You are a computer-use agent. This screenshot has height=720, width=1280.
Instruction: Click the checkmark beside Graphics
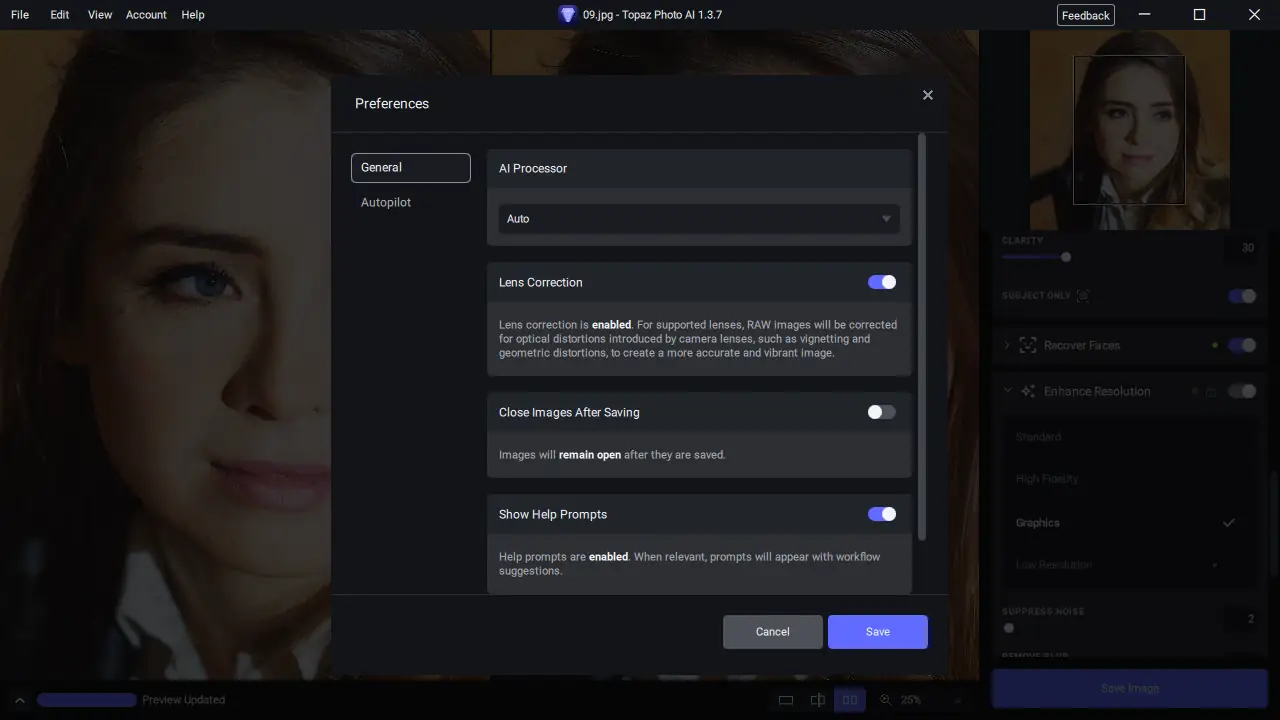pos(1229,523)
